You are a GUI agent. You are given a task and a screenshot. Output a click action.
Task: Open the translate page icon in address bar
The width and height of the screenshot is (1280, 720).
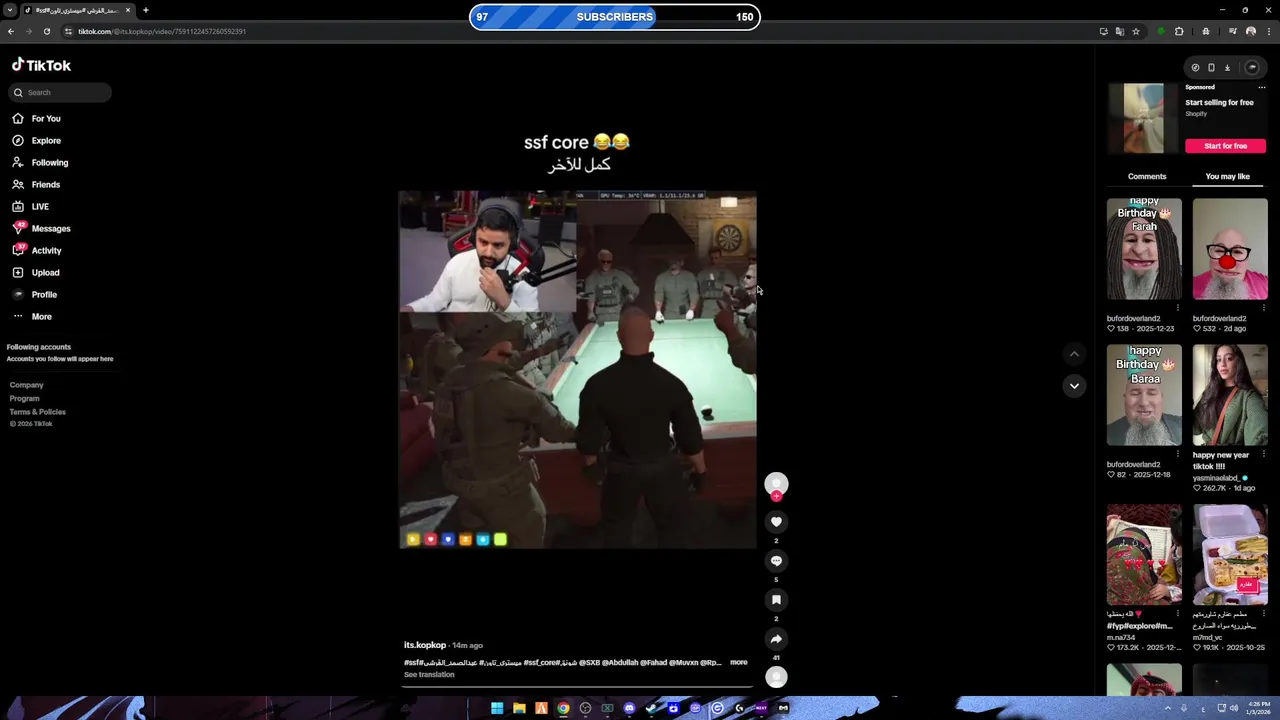coord(1120,31)
